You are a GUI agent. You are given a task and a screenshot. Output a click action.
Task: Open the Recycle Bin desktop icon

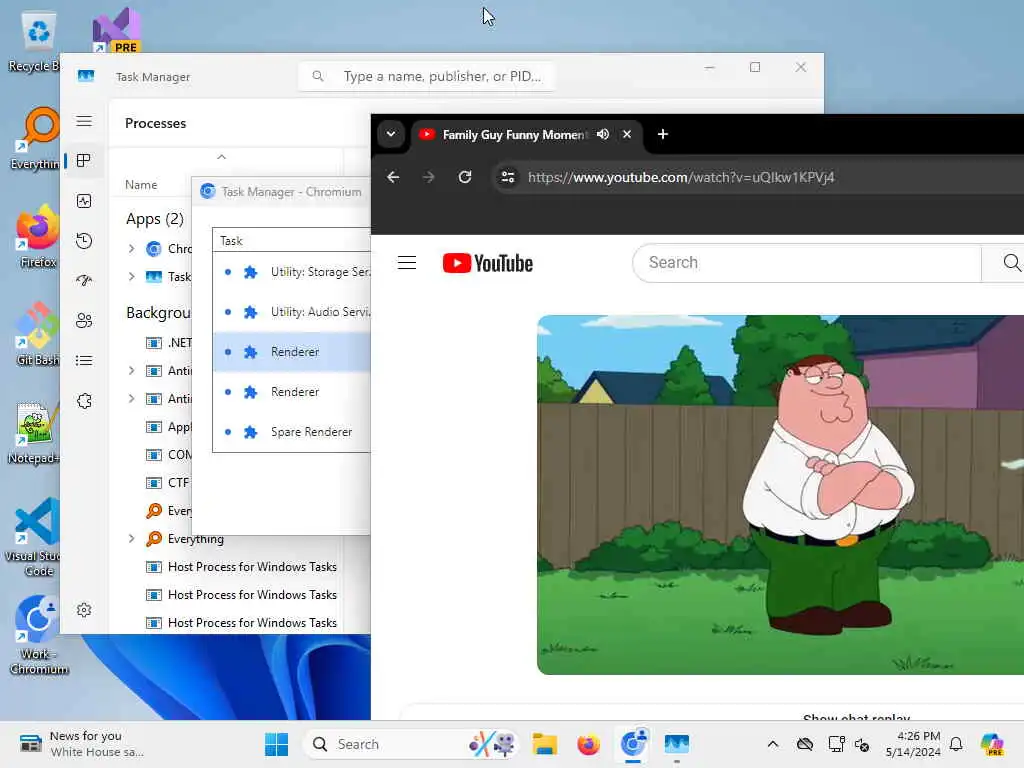[33, 43]
